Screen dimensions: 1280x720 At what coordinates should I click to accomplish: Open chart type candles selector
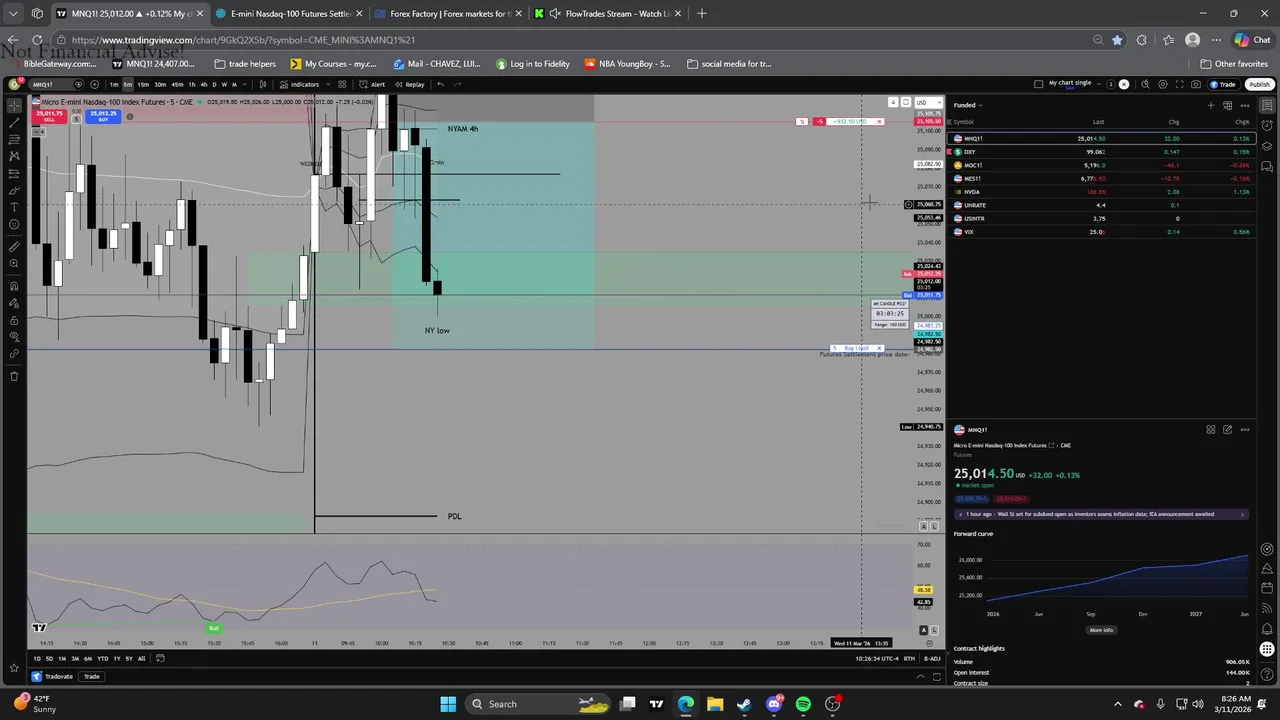click(263, 84)
